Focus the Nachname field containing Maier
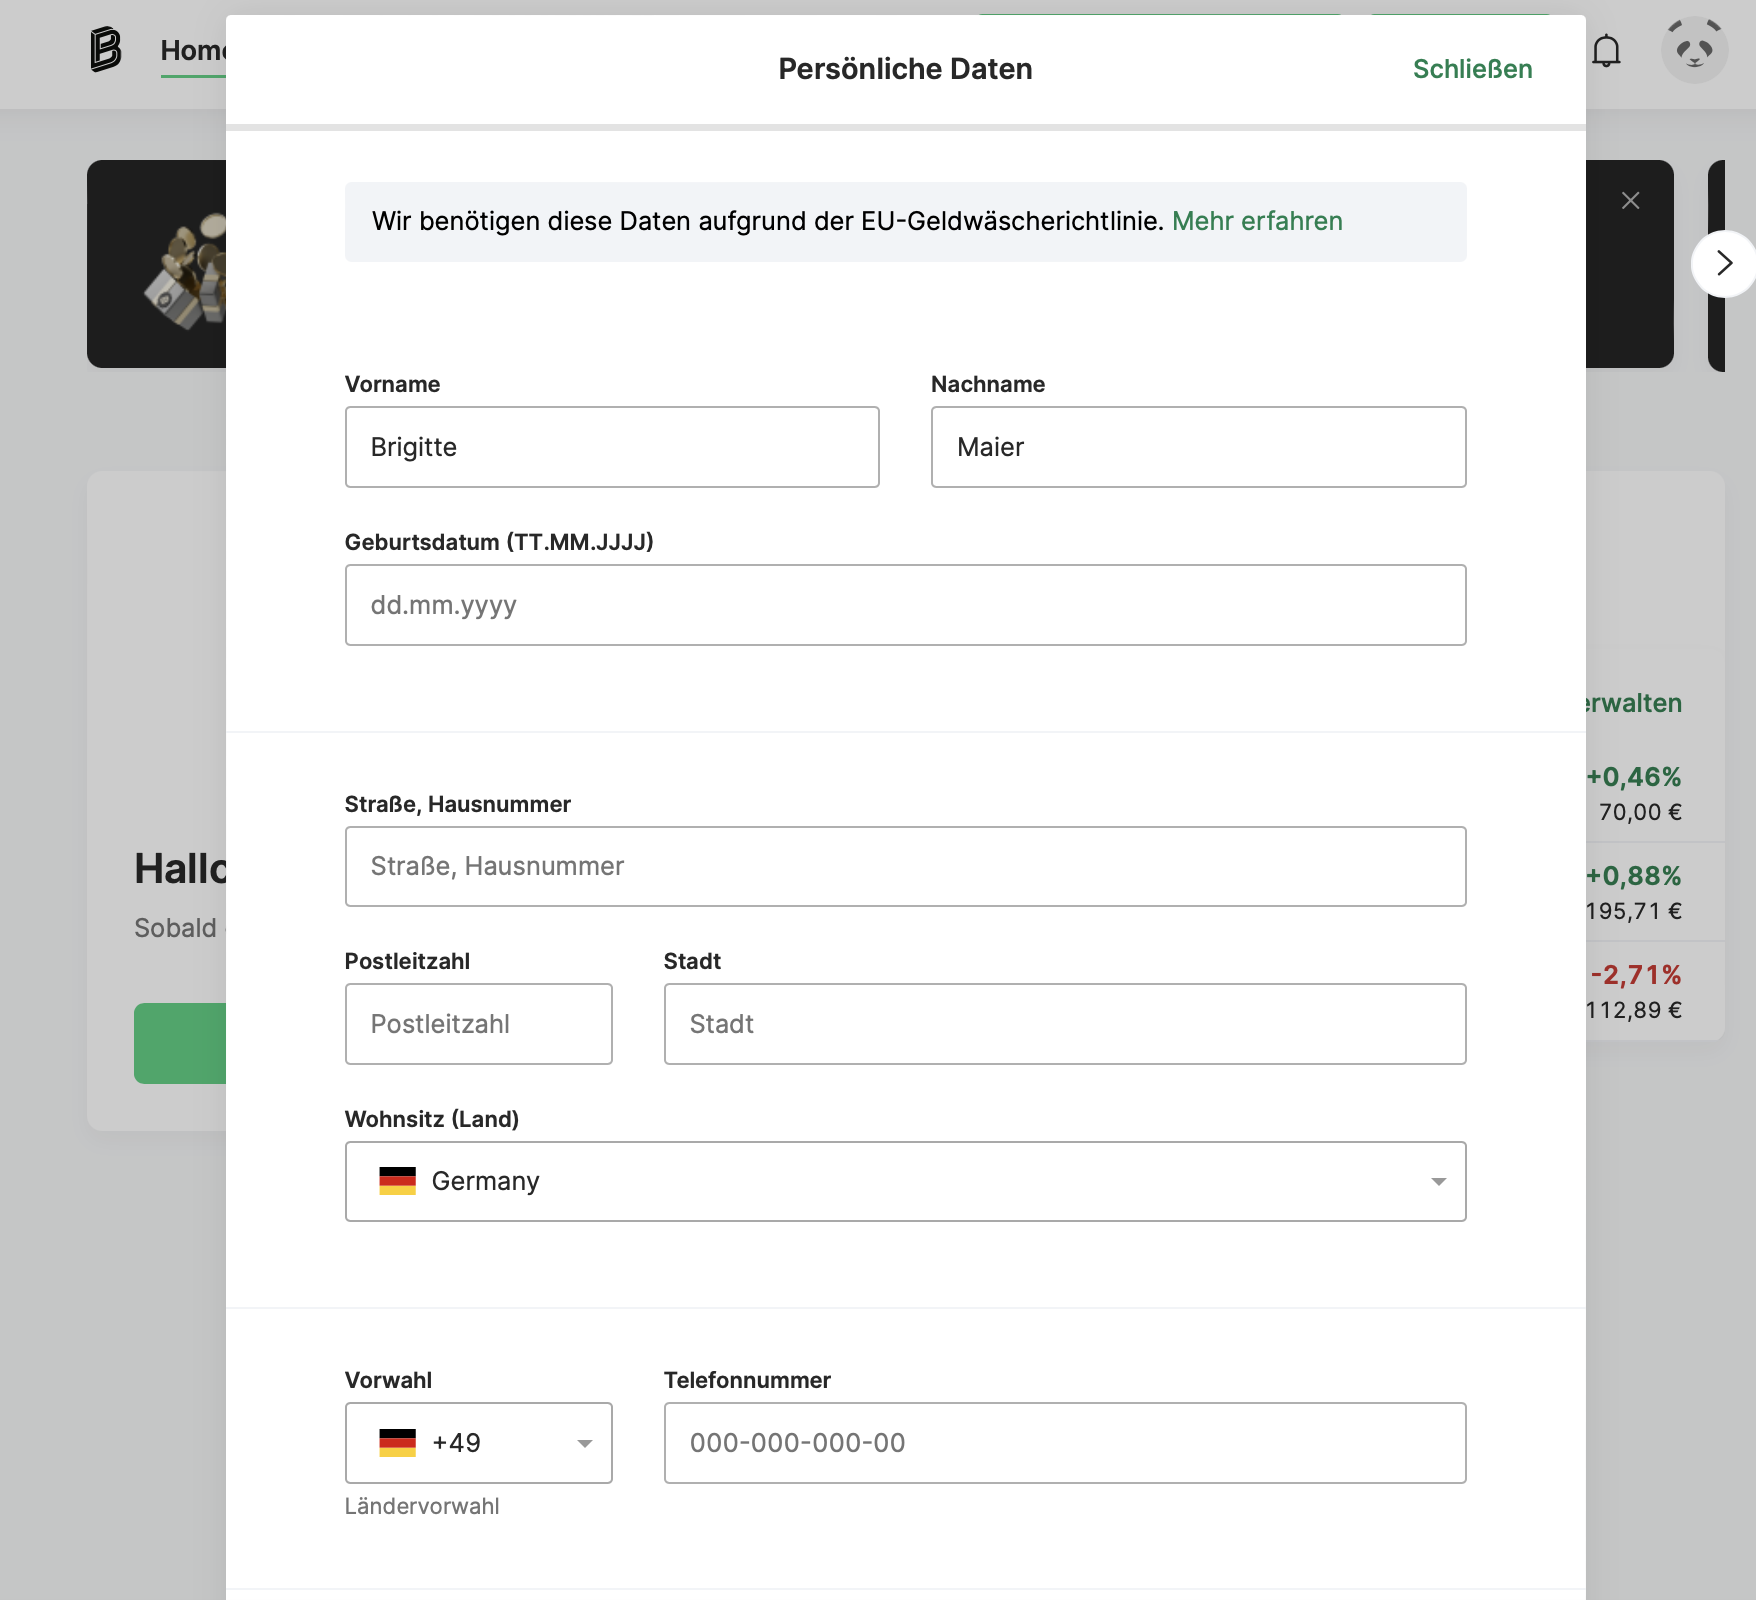Image resolution: width=1756 pixels, height=1600 pixels. tap(1198, 447)
